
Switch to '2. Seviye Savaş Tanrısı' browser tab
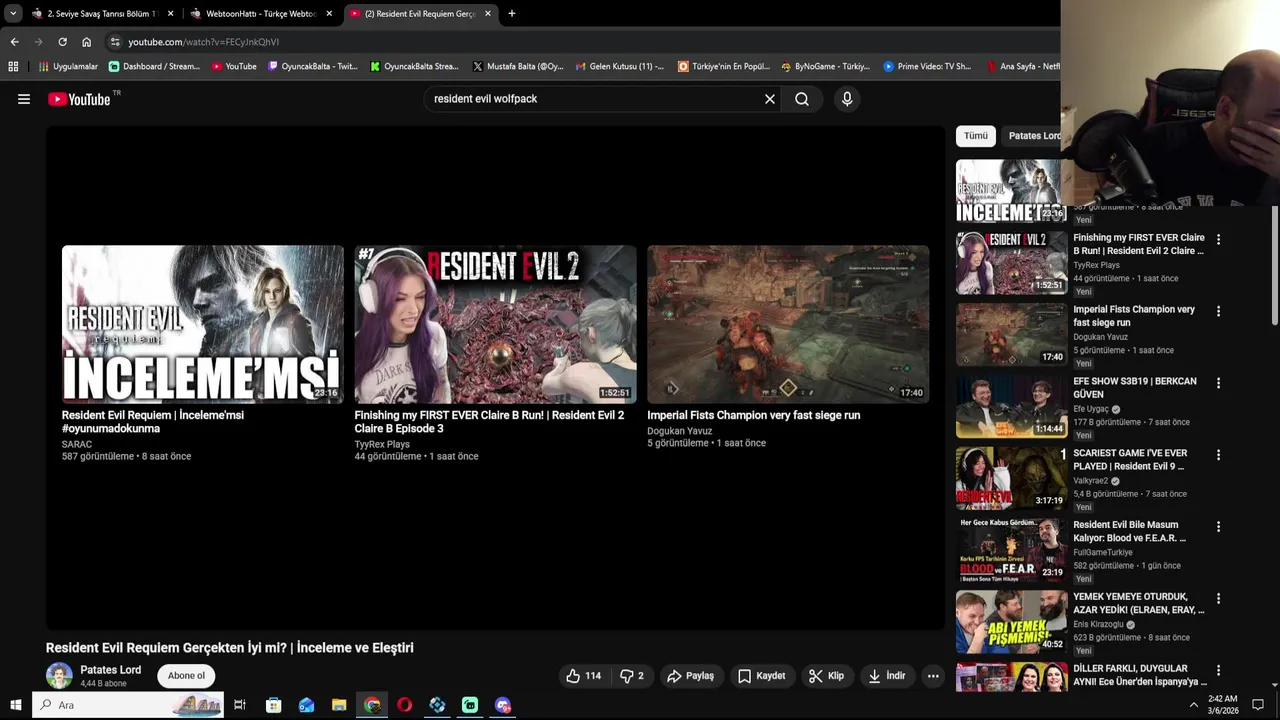103,14
